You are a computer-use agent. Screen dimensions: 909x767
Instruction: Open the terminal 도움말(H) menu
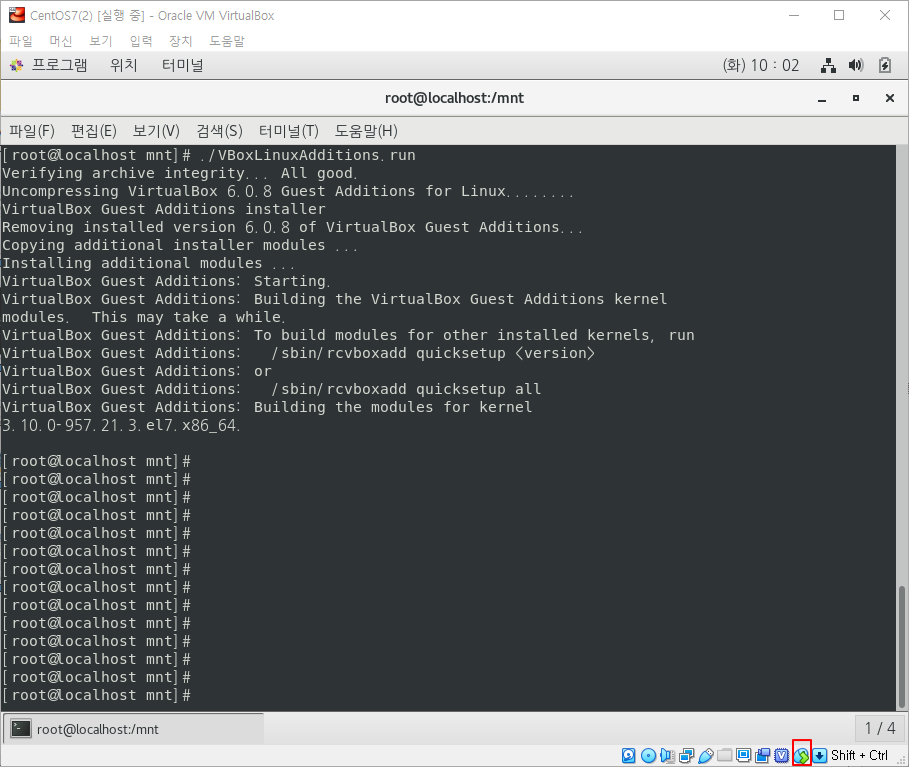coord(366,131)
